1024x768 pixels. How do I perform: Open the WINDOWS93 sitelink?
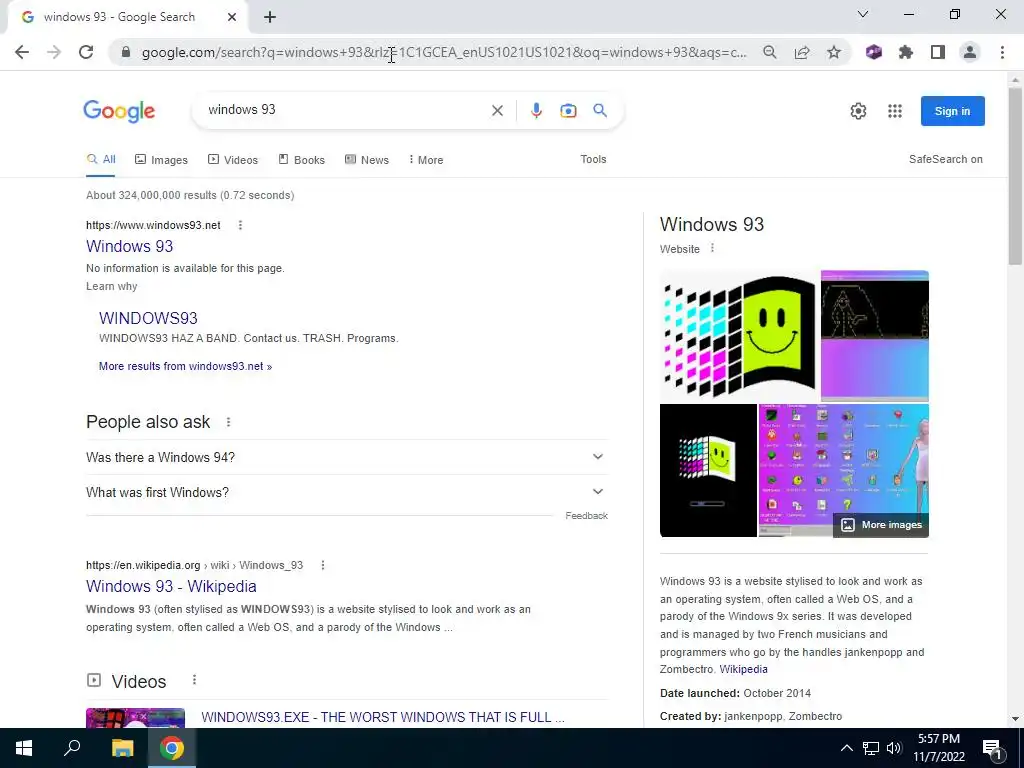click(x=148, y=318)
